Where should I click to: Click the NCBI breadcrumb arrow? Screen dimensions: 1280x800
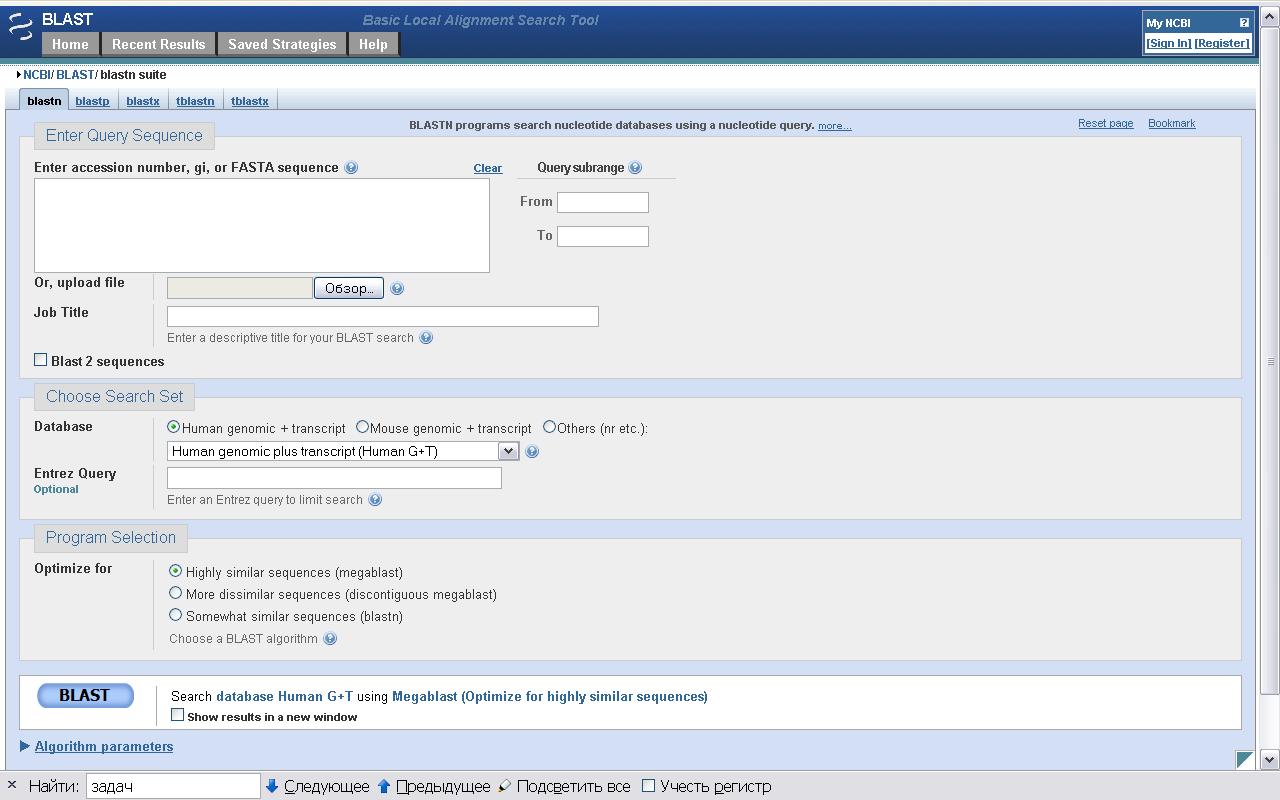coord(19,75)
